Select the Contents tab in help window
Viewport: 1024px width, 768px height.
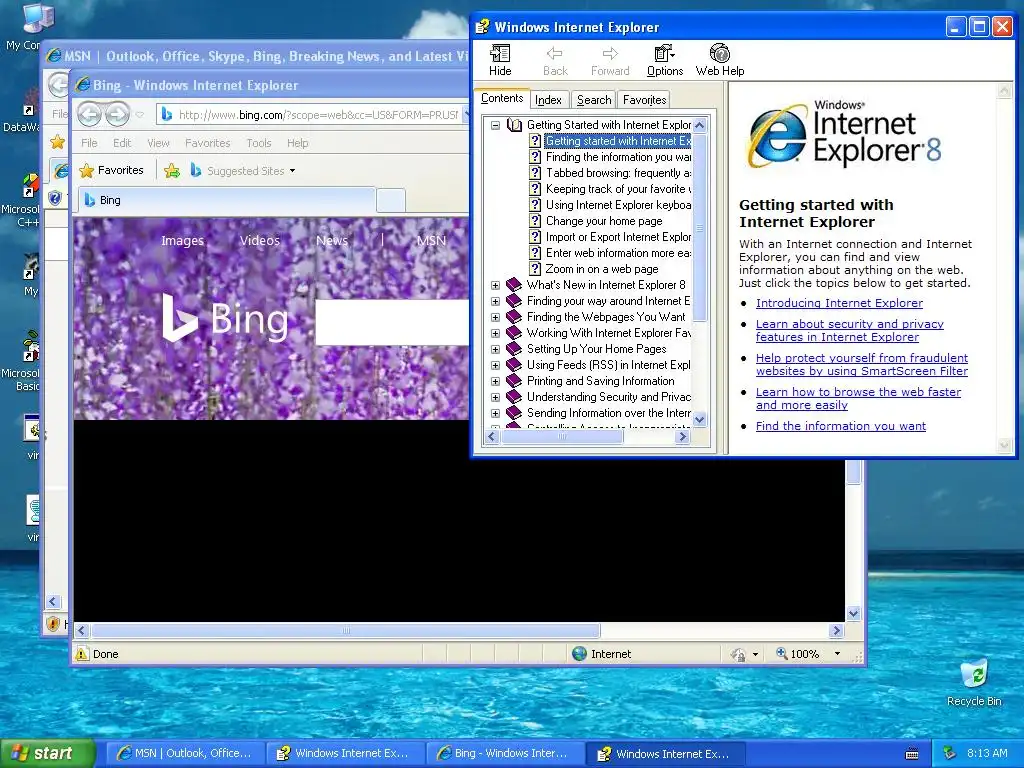(502, 99)
